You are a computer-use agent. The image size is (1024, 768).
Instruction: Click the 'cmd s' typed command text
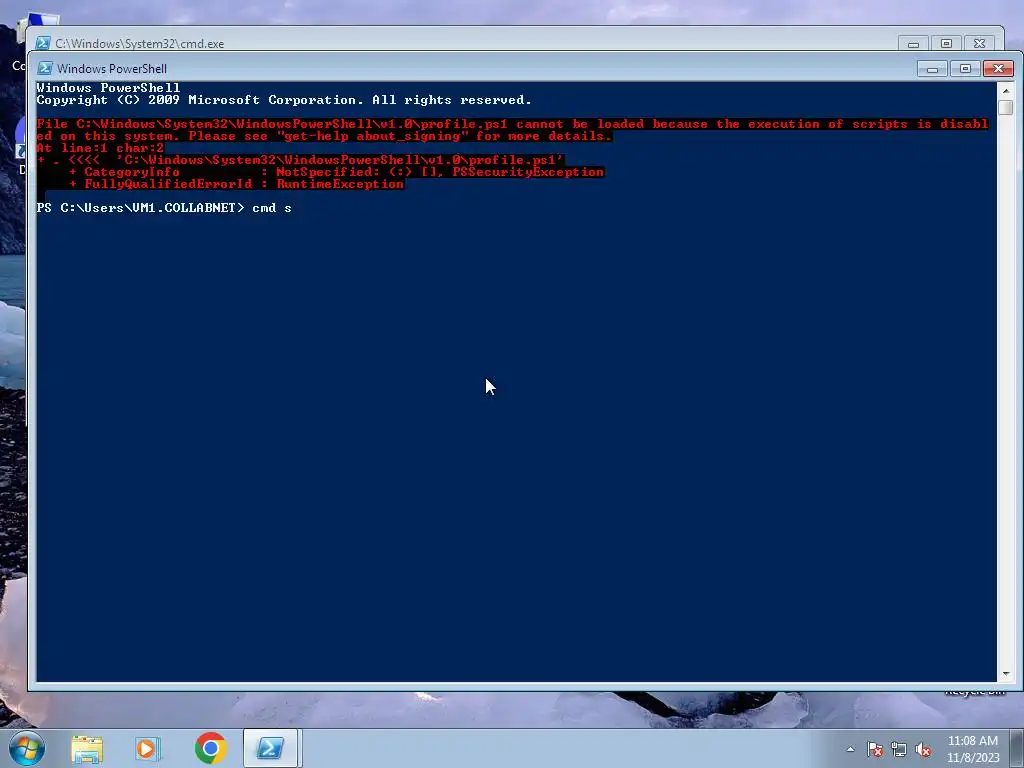[x=272, y=208]
